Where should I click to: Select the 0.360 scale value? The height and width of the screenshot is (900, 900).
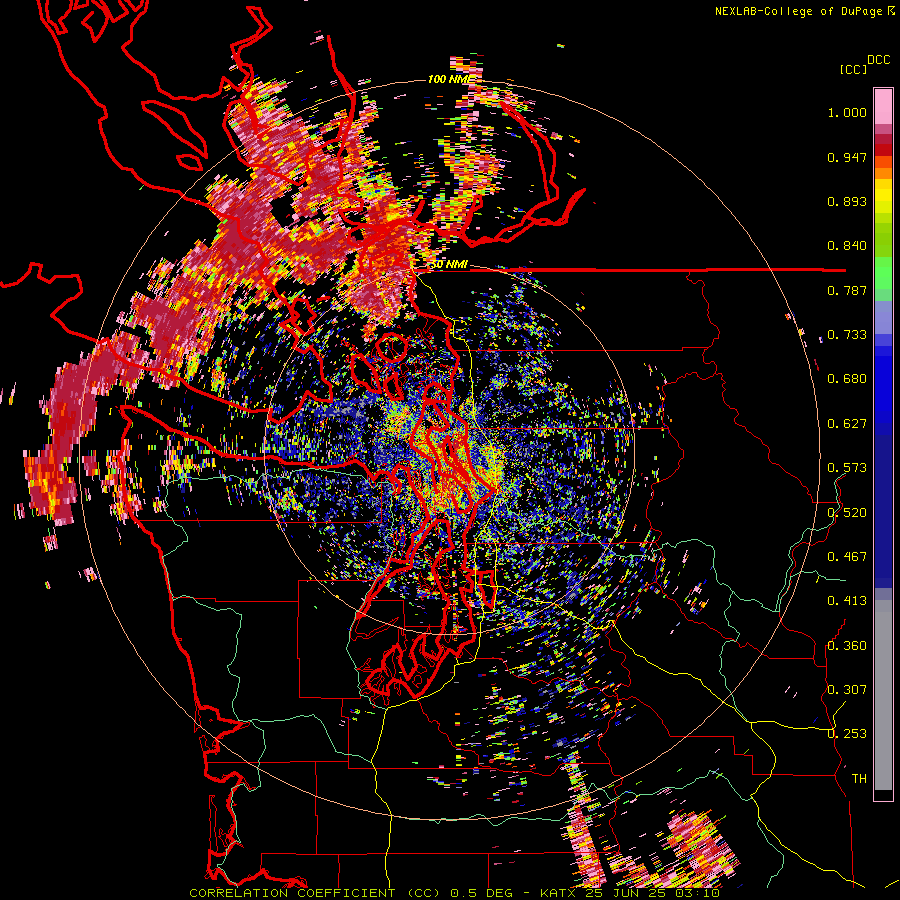point(847,646)
